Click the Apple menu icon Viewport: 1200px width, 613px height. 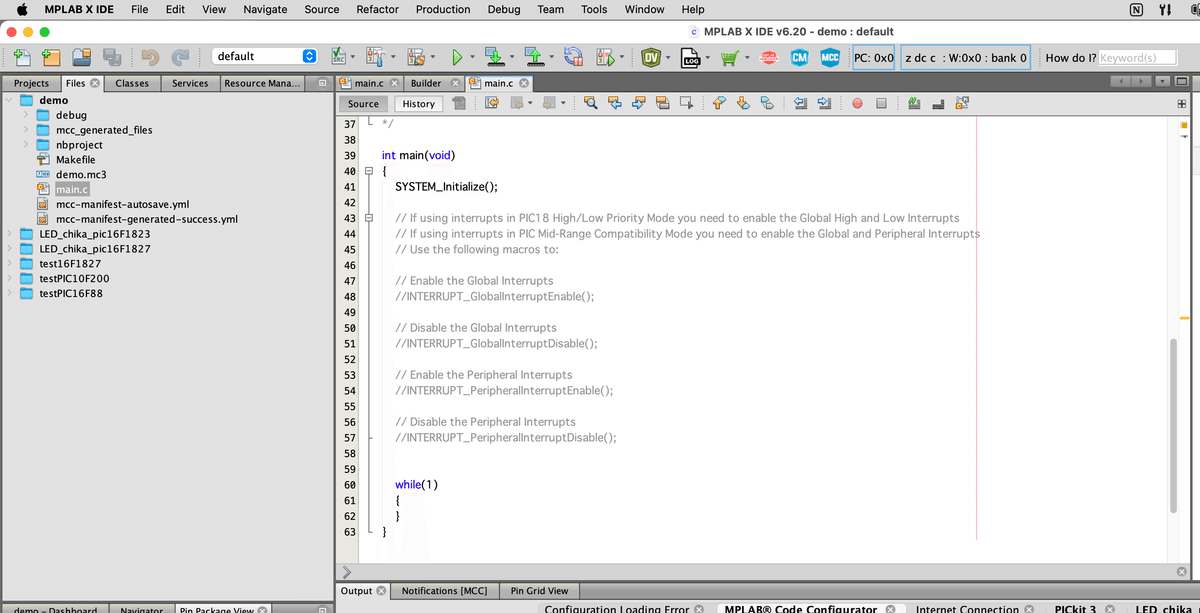tap(21, 9)
